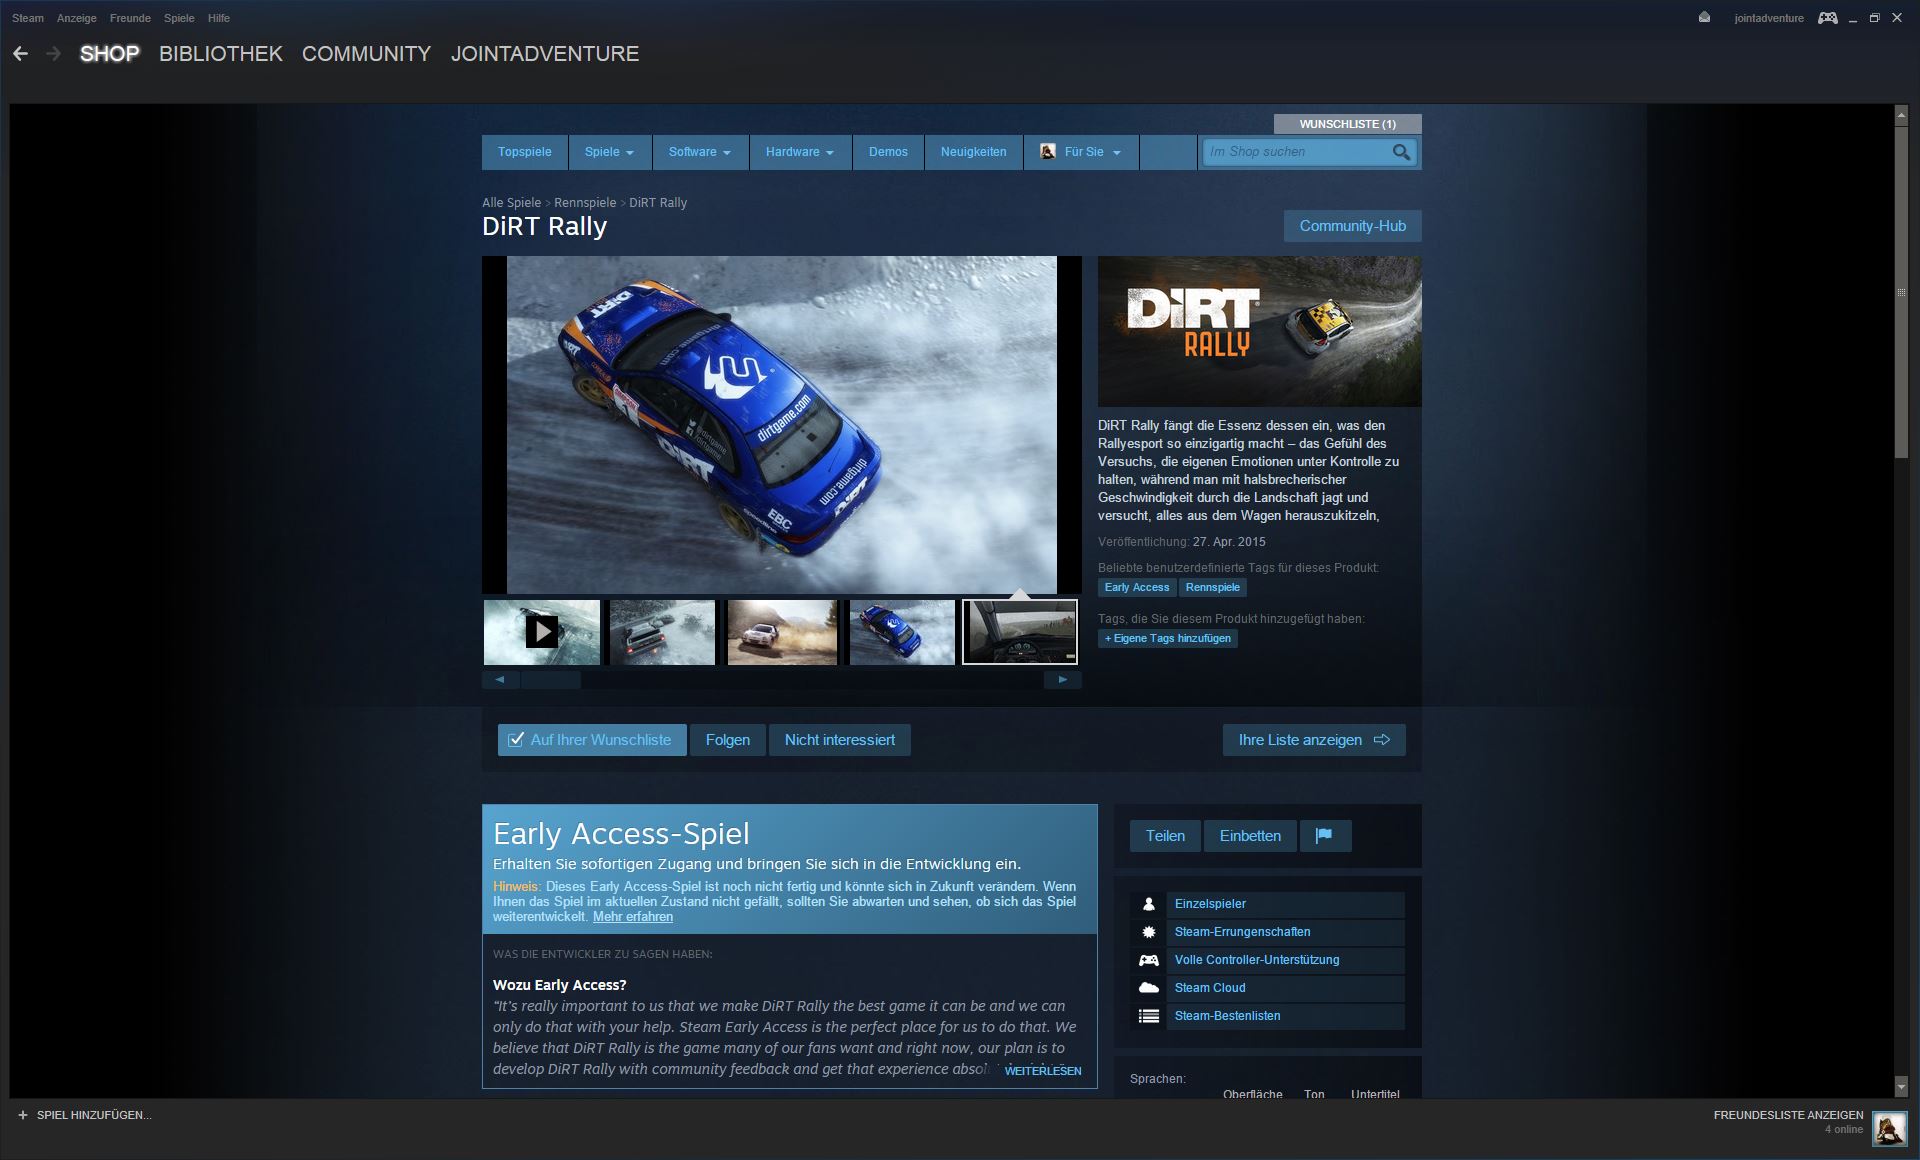Open Demos in shop navigation
Image resolution: width=1920 pixels, height=1160 pixels.
[888, 152]
